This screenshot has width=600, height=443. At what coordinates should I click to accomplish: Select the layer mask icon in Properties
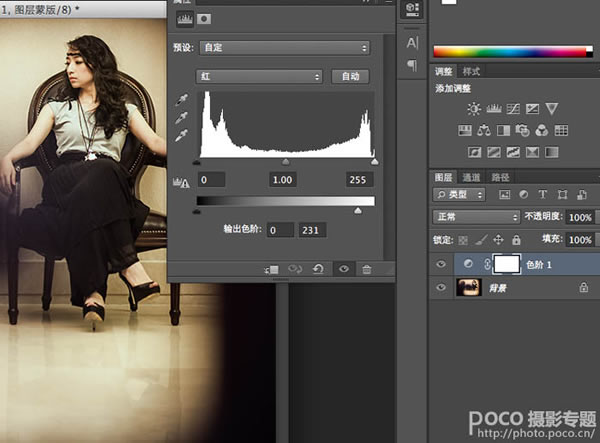click(x=205, y=18)
